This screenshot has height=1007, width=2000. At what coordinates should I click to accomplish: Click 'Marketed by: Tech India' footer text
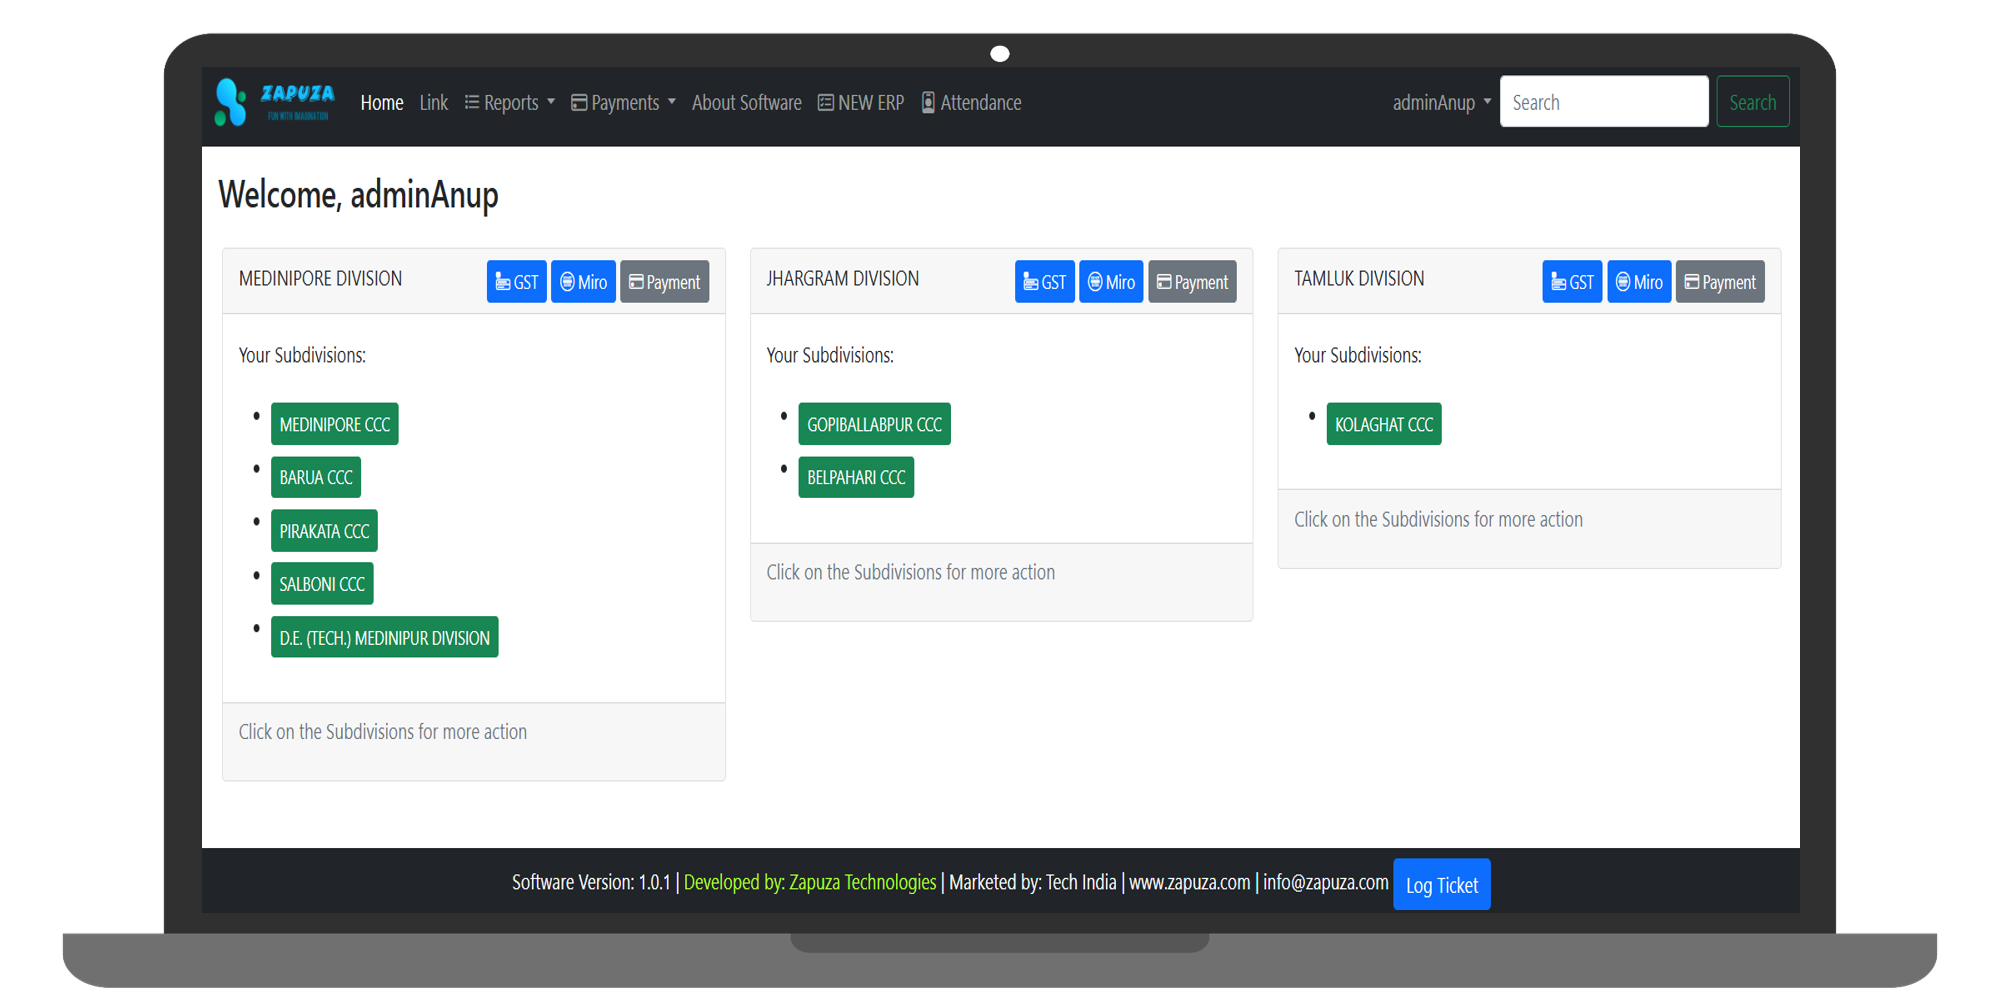[1032, 882]
